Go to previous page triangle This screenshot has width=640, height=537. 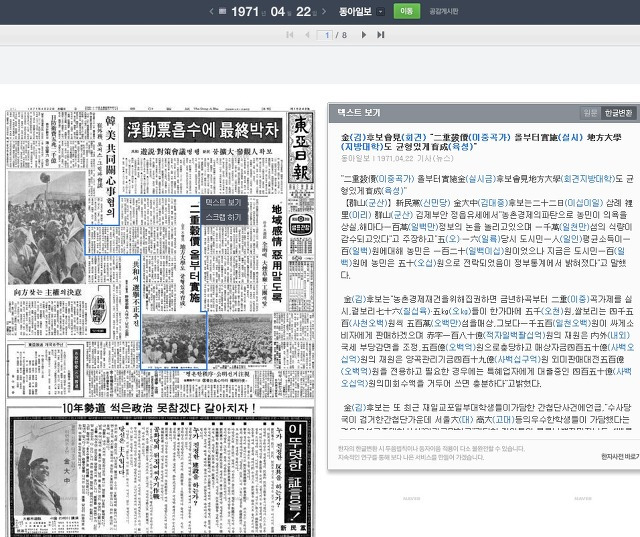[307, 35]
